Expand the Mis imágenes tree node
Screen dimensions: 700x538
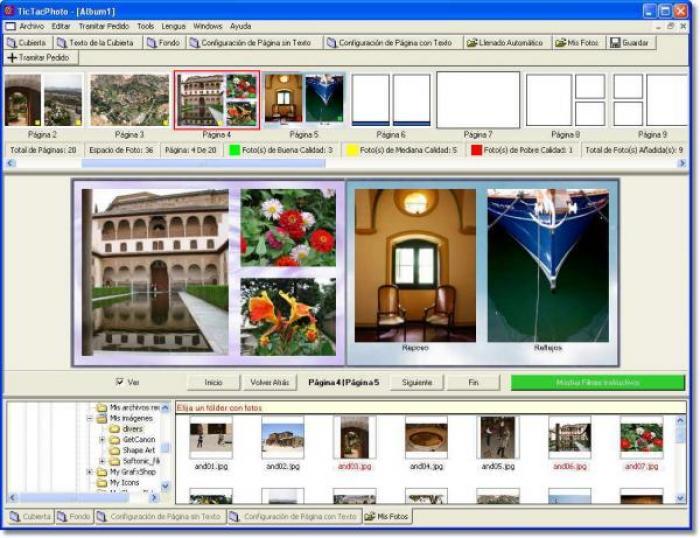click(90, 419)
